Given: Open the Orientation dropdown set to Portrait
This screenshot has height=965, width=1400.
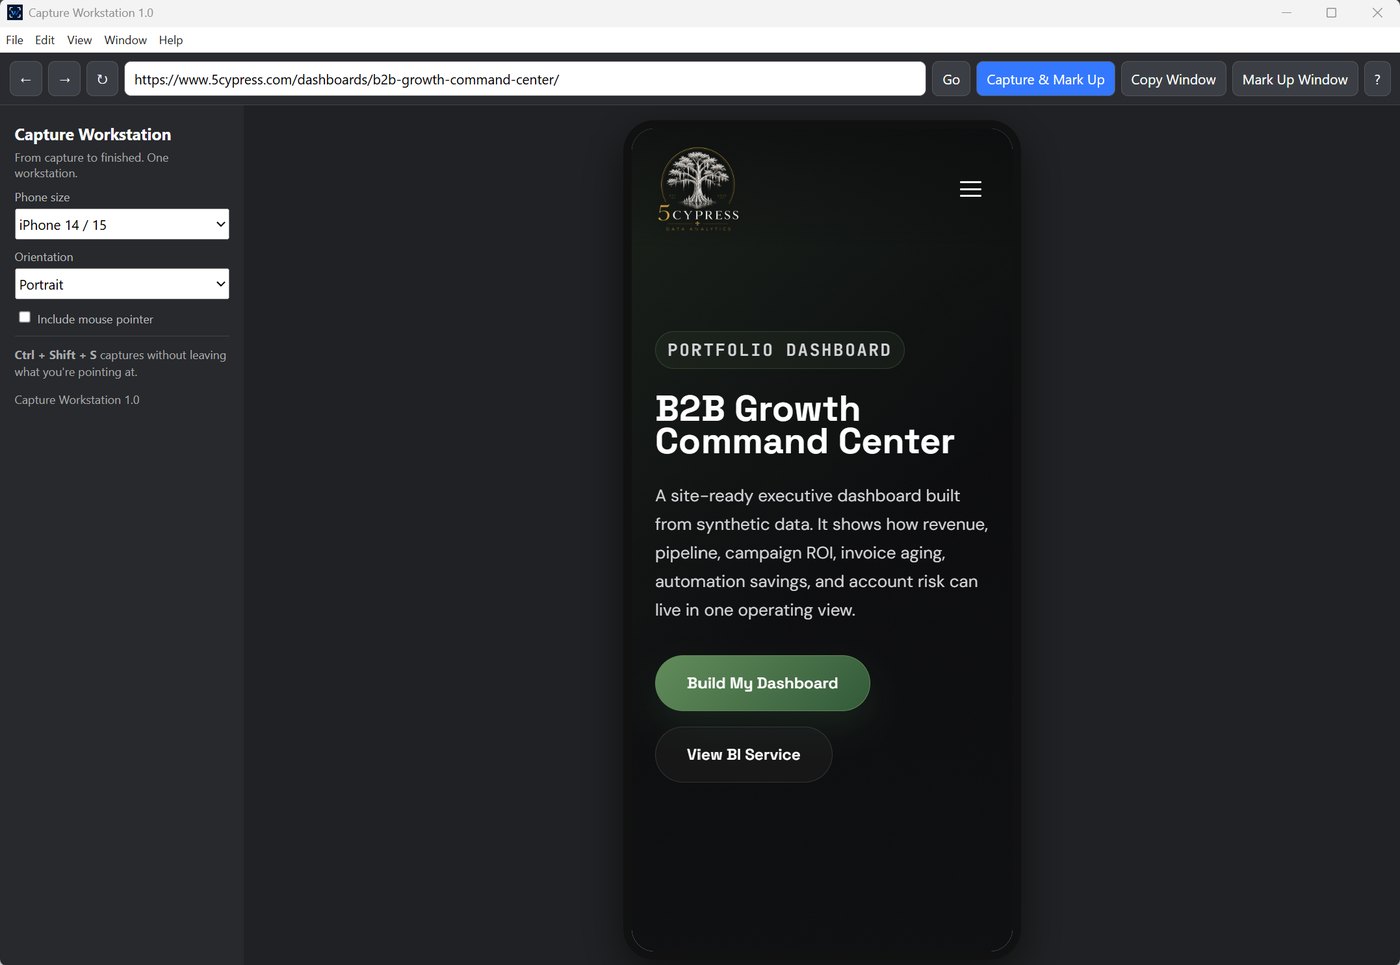Looking at the screenshot, I should pyautogui.click(x=122, y=284).
